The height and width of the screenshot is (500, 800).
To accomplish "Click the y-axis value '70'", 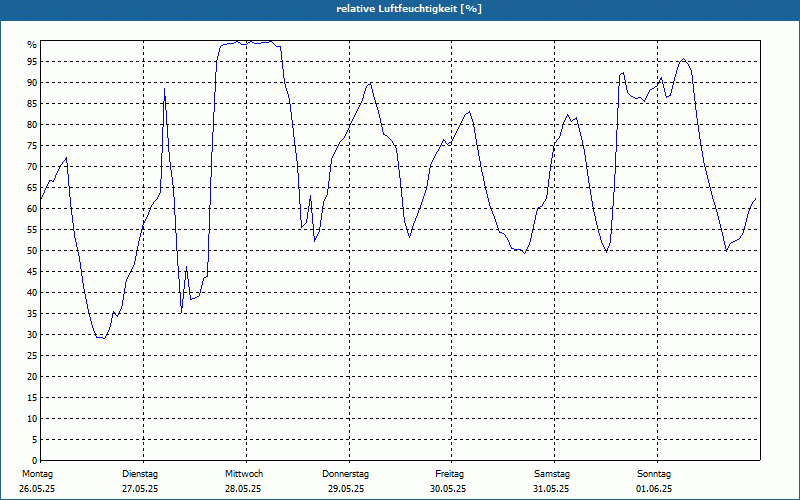I will (32, 167).
